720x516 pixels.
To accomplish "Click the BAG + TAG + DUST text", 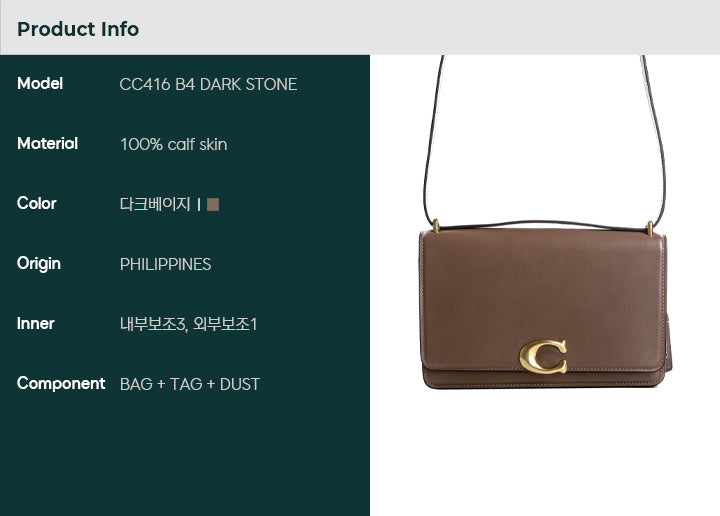I will tap(190, 384).
